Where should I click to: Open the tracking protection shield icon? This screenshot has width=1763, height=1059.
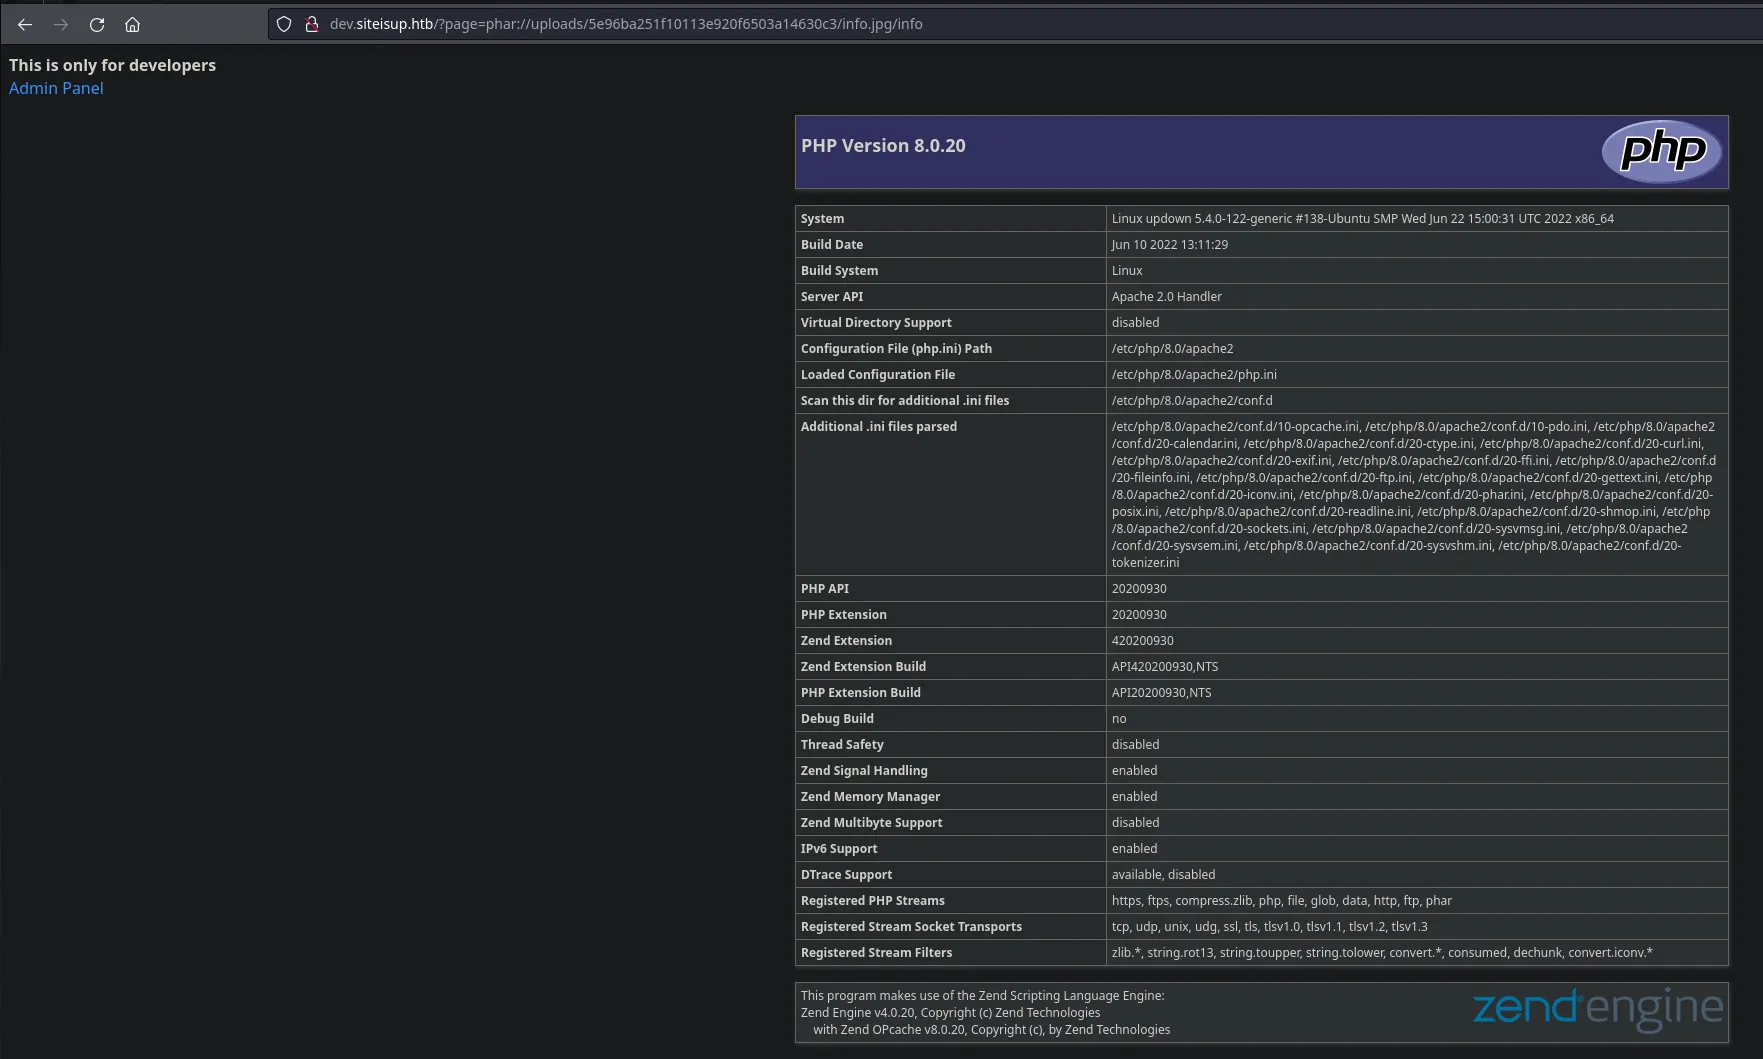pos(284,24)
